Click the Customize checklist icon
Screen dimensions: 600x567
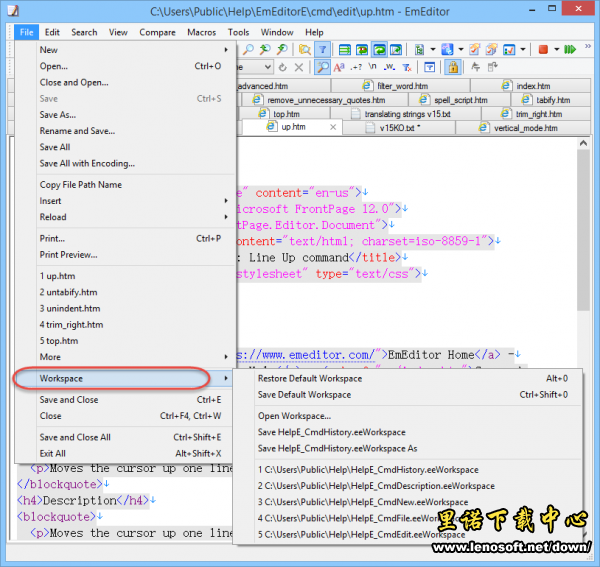pos(509,49)
